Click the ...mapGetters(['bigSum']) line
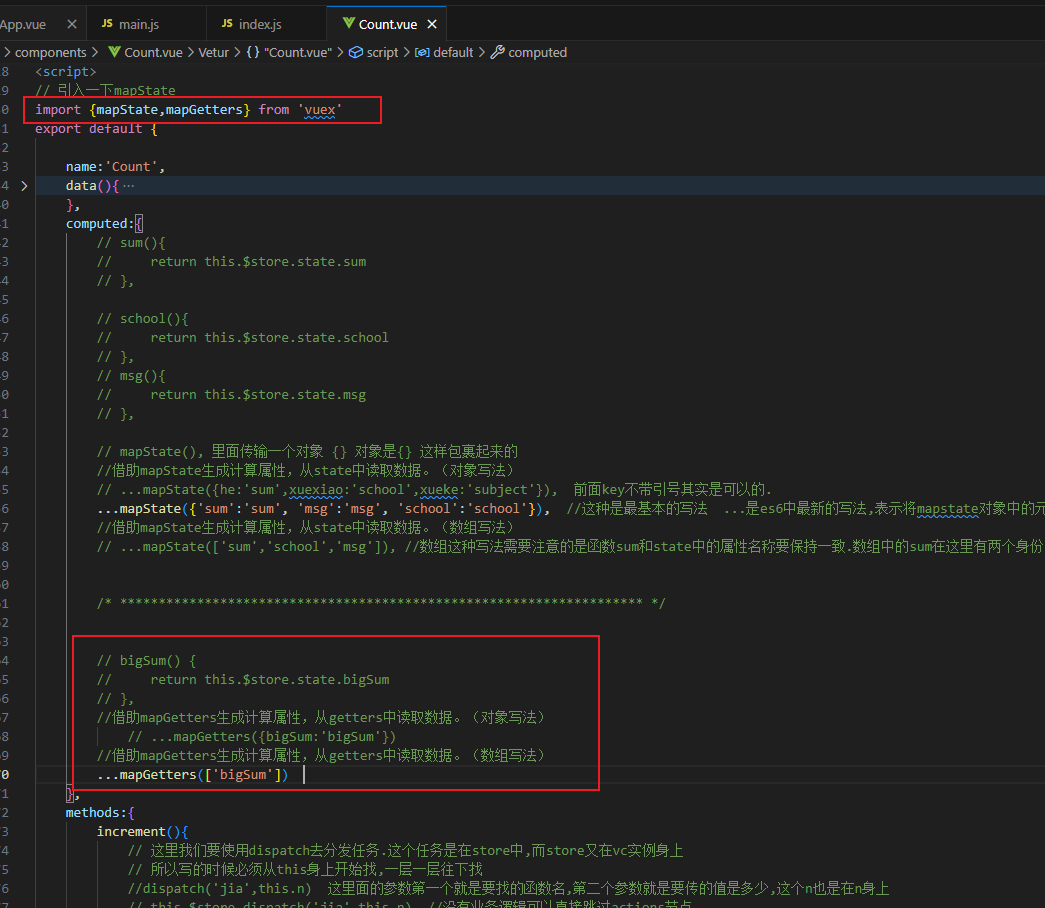Image resolution: width=1045 pixels, height=908 pixels. (193, 775)
